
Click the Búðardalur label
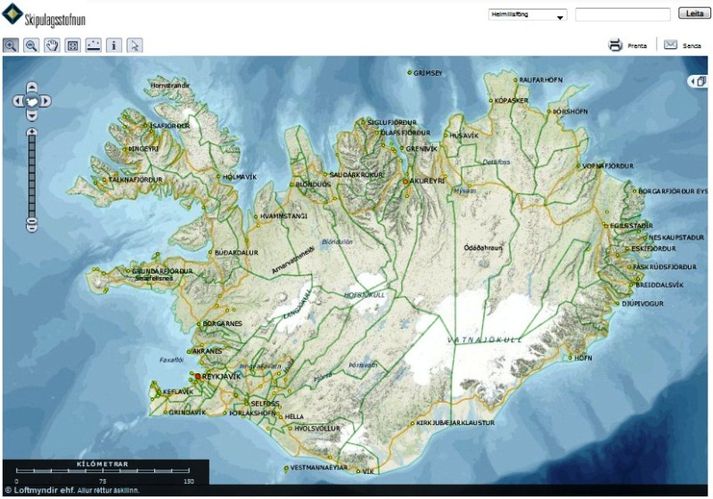click(x=236, y=252)
